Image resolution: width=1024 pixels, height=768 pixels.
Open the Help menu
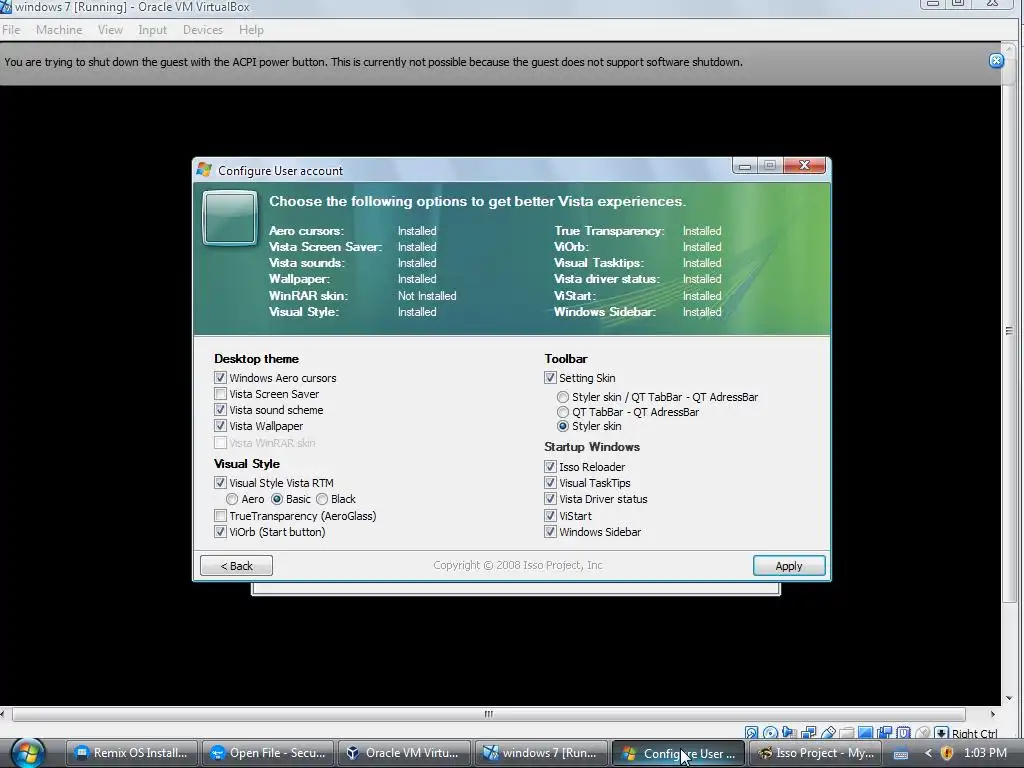[251, 30]
